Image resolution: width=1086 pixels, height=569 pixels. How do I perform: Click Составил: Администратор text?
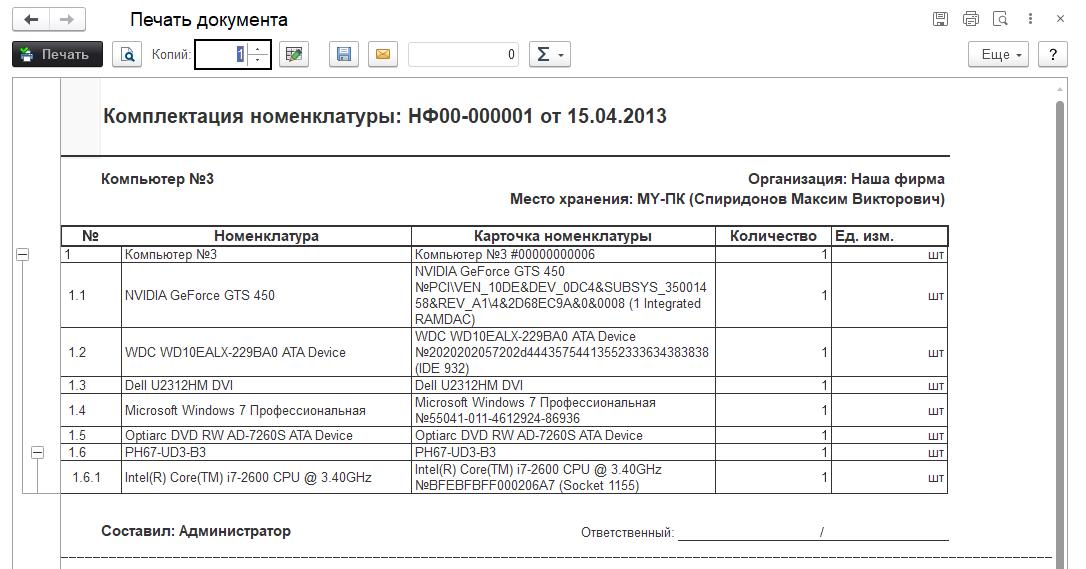196,532
